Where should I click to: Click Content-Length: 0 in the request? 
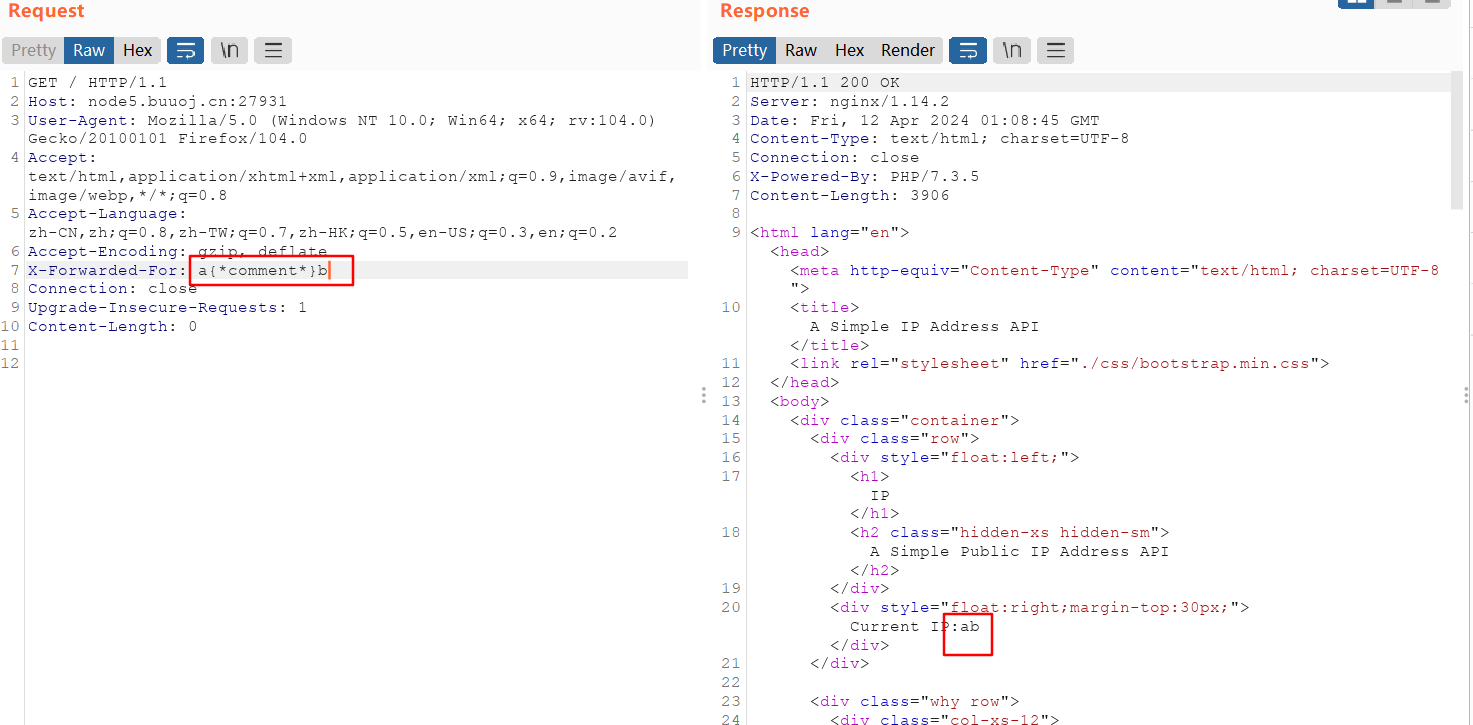(x=112, y=326)
